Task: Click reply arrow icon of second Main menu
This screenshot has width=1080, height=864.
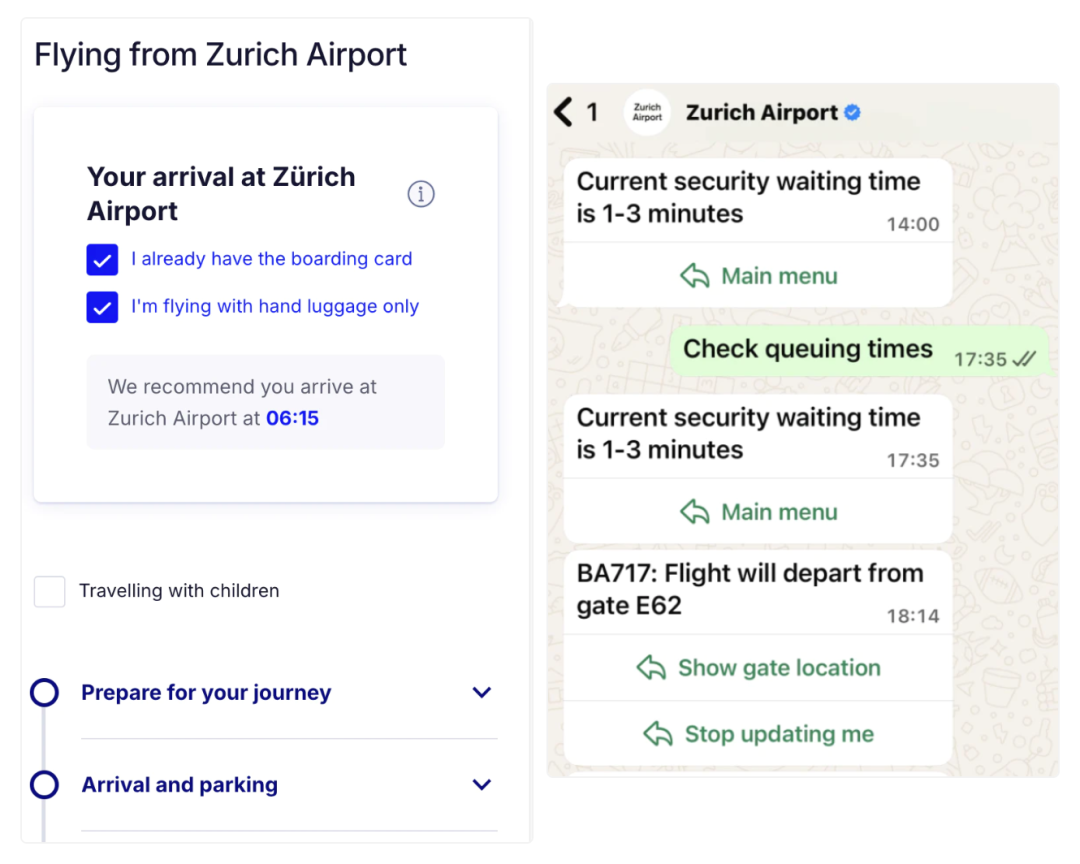Action: 694,512
